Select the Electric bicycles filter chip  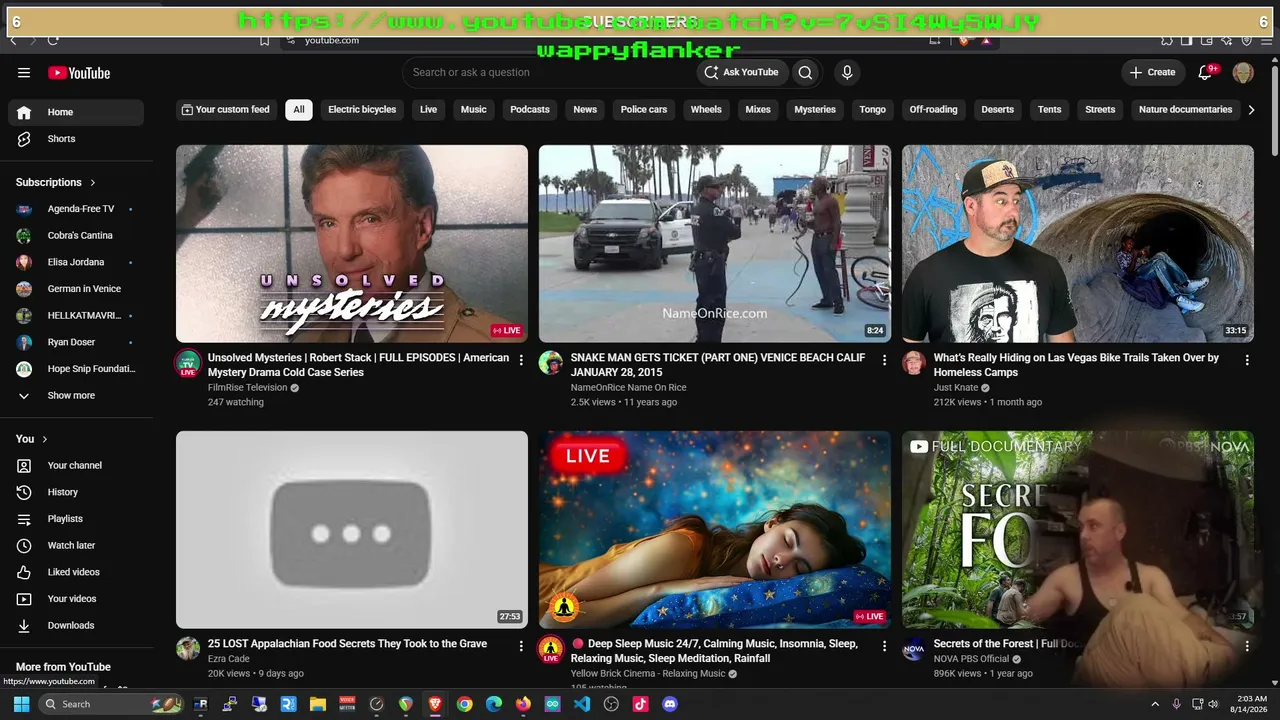[362, 110]
